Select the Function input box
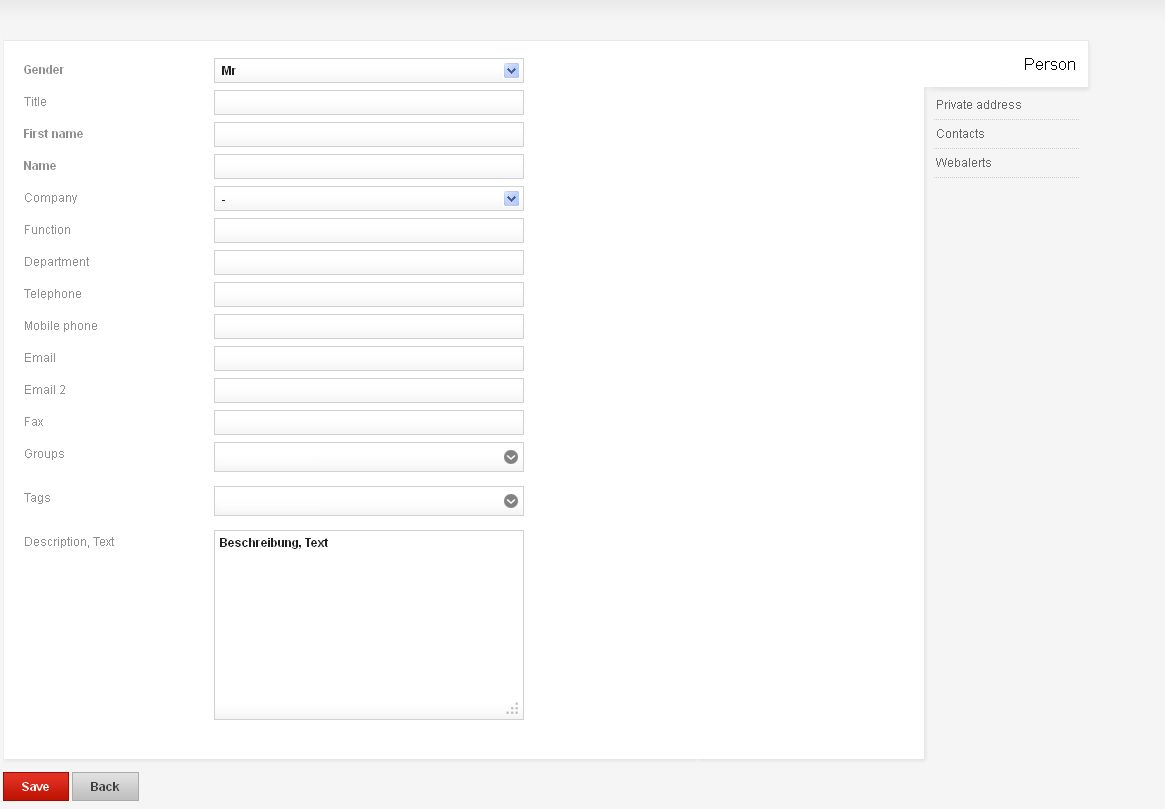This screenshot has height=809, width=1165. pyautogui.click(x=368, y=230)
